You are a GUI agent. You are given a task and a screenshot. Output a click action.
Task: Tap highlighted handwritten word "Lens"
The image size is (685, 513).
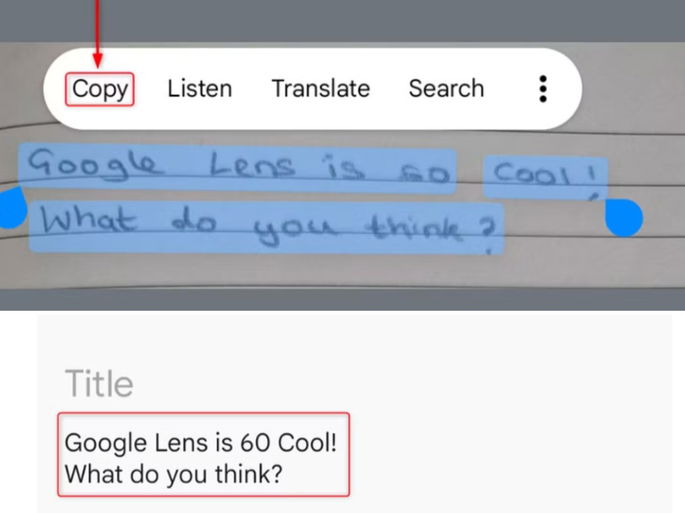[x=253, y=165]
